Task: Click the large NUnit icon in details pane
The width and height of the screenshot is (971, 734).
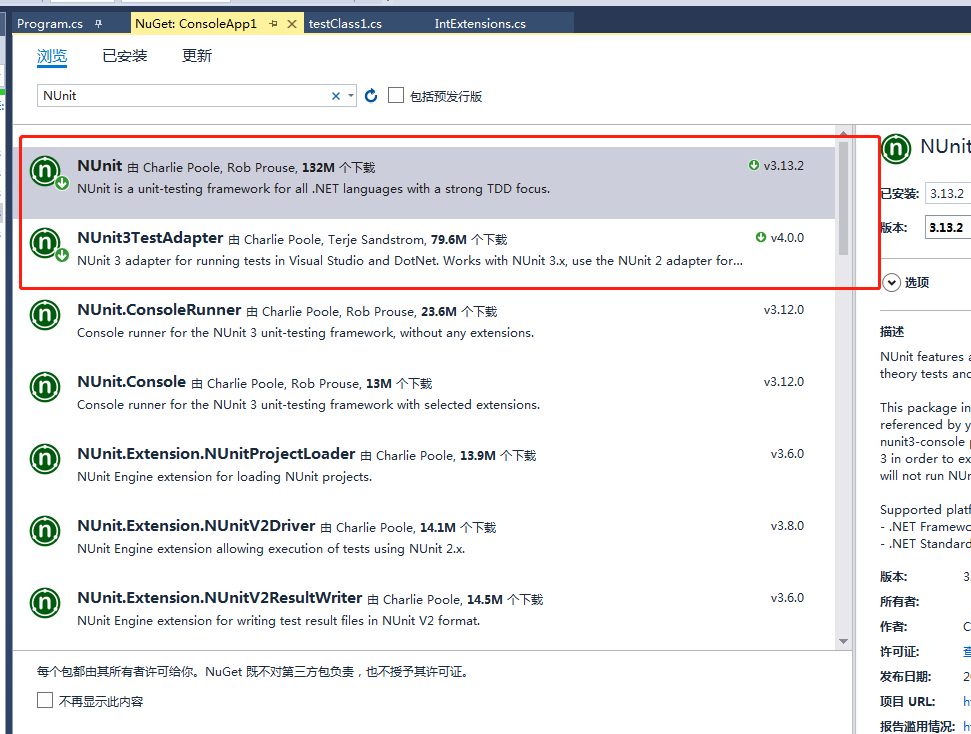Action: click(895, 149)
